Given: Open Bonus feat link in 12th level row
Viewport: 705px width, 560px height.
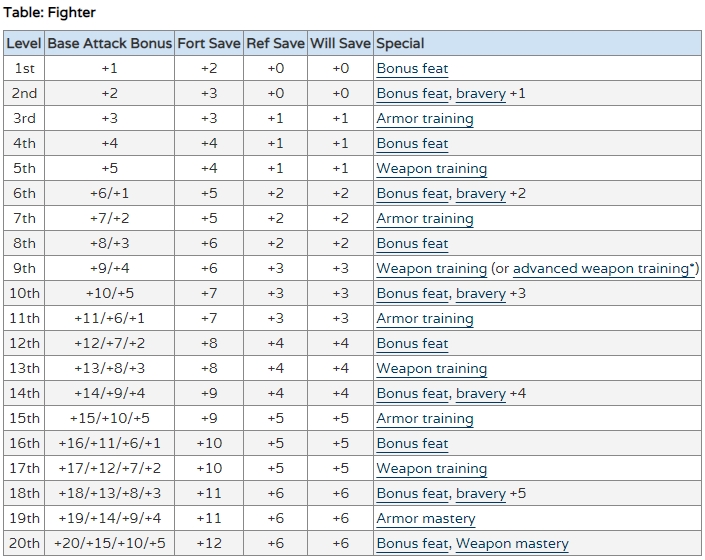Looking at the screenshot, I should 412,344.
